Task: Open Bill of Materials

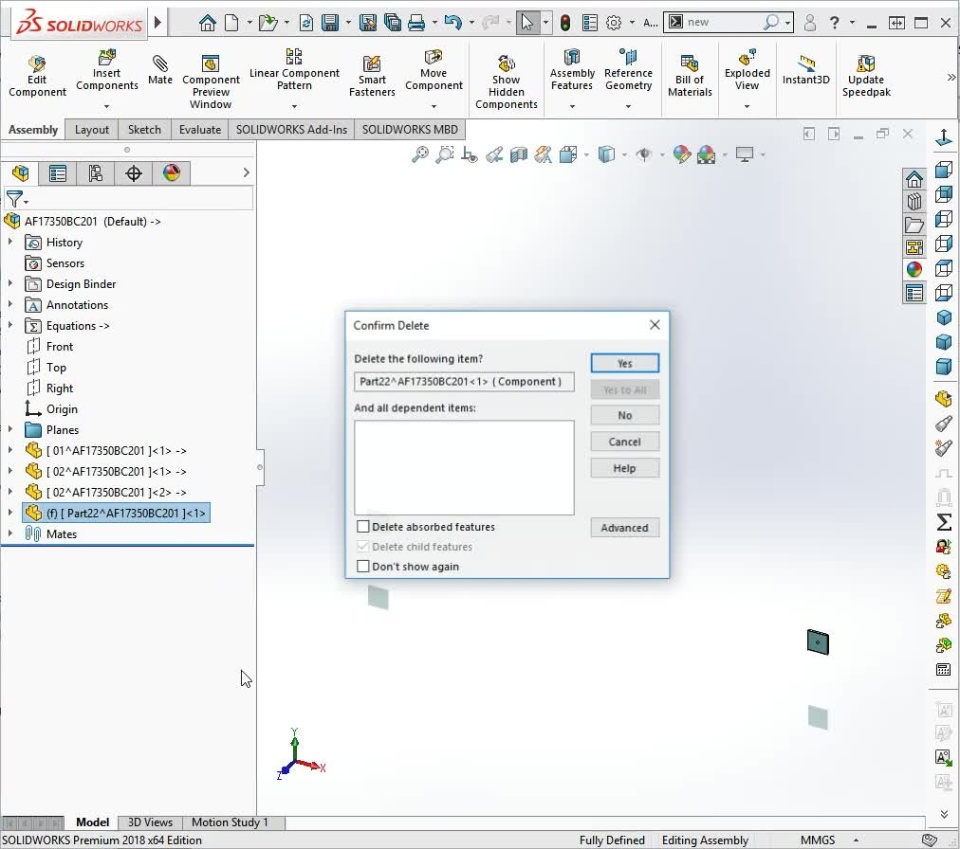Action: coord(689,76)
